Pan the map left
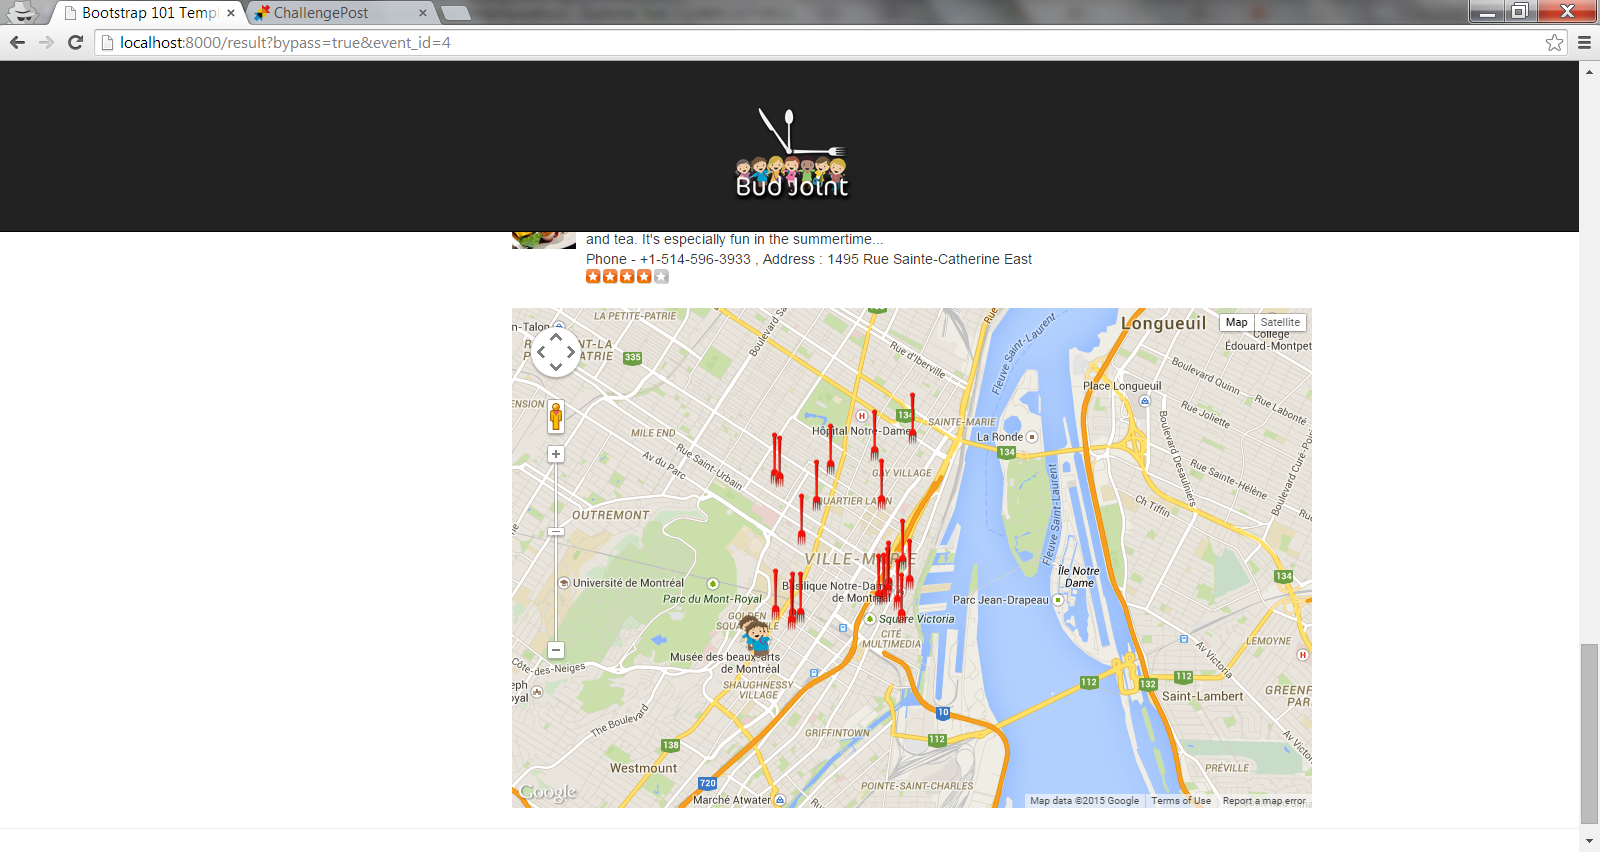1600x852 pixels. coord(541,352)
